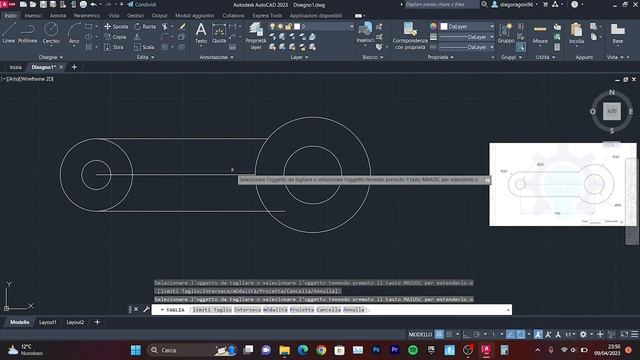Click Corrispondenza con proprietà tool

pos(410,36)
